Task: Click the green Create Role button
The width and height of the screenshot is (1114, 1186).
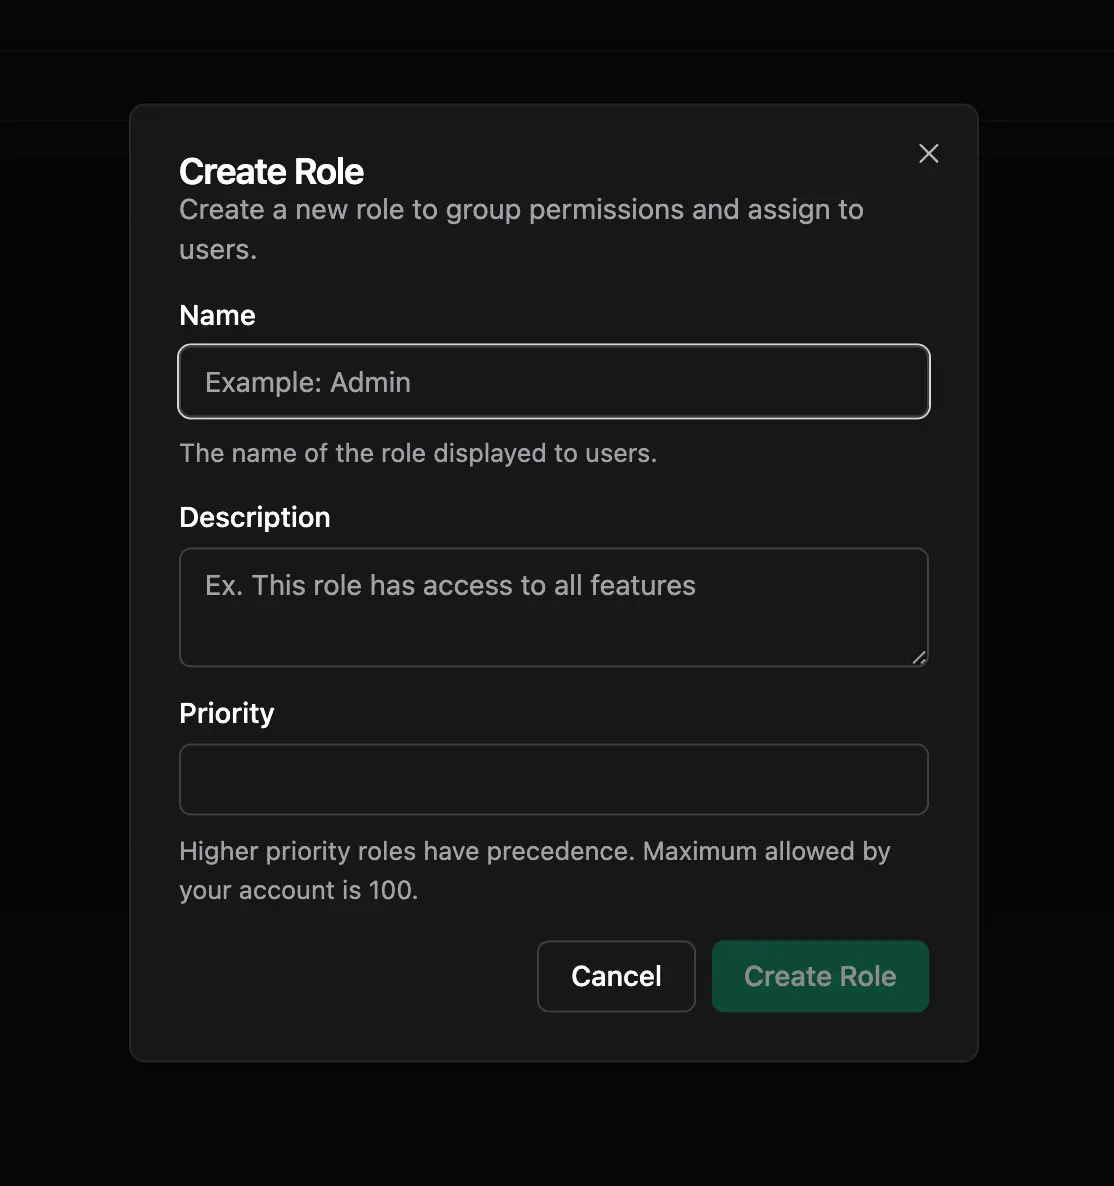Action: coord(820,976)
